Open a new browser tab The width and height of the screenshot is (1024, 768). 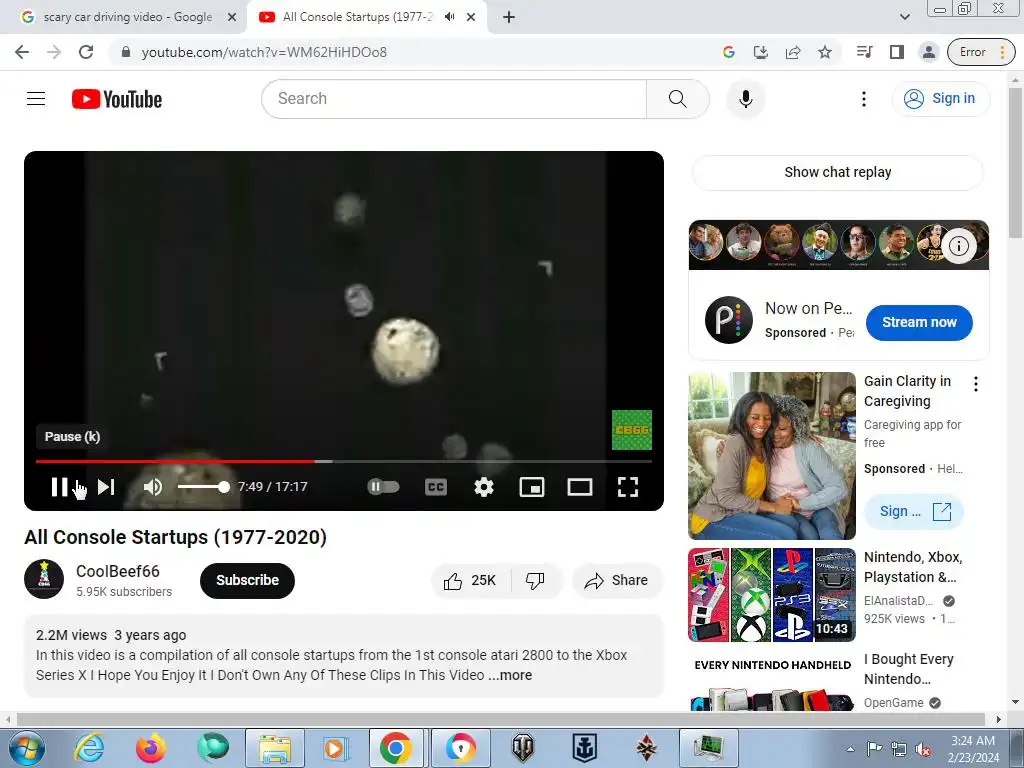[x=509, y=17]
